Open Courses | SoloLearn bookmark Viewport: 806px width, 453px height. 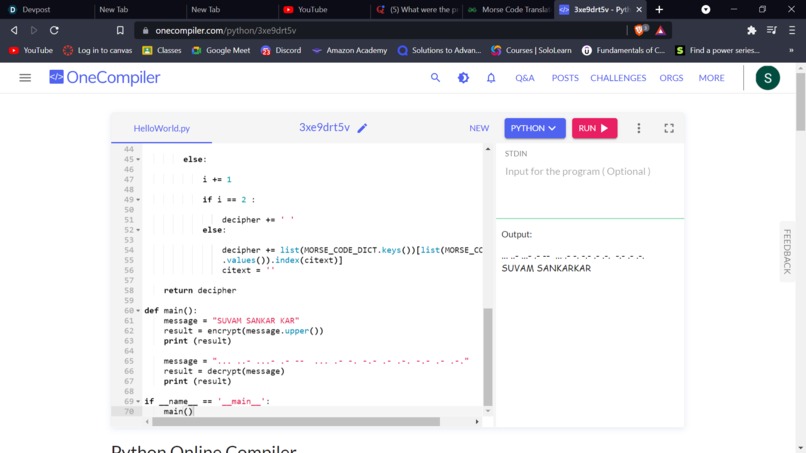[531, 50]
